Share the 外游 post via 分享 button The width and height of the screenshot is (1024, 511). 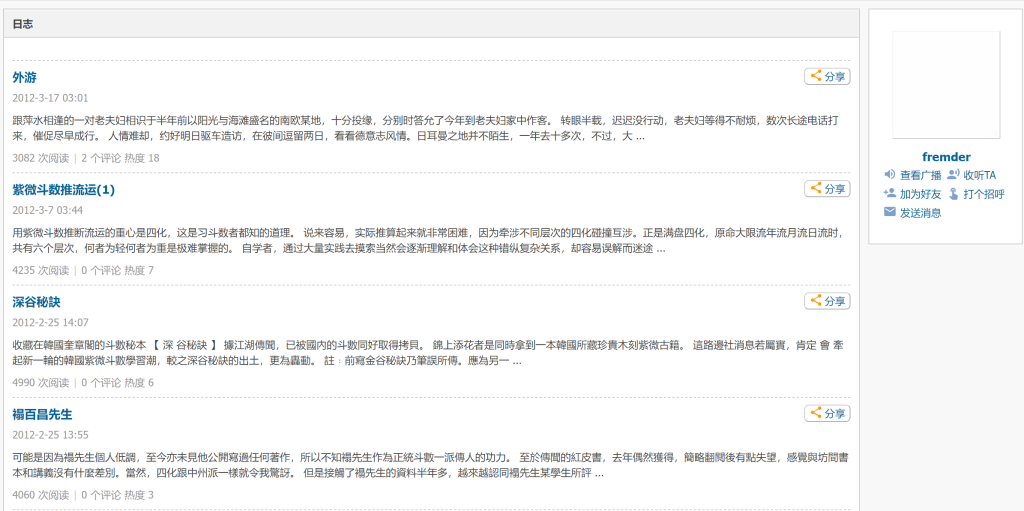[x=827, y=76]
